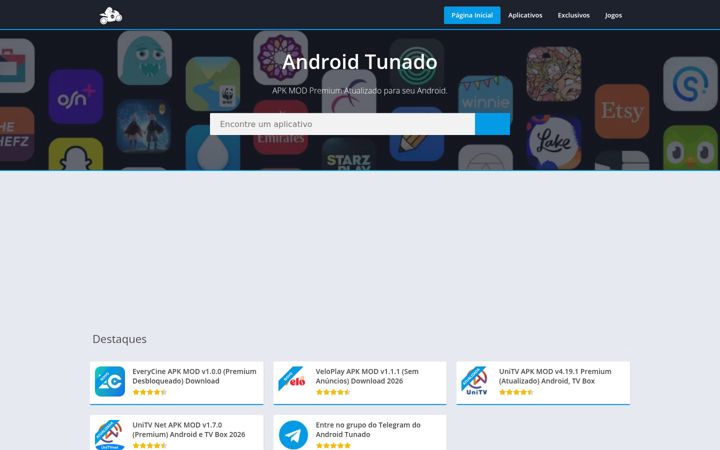Click the blue search submit button
This screenshot has width=720, height=450.
click(492, 124)
